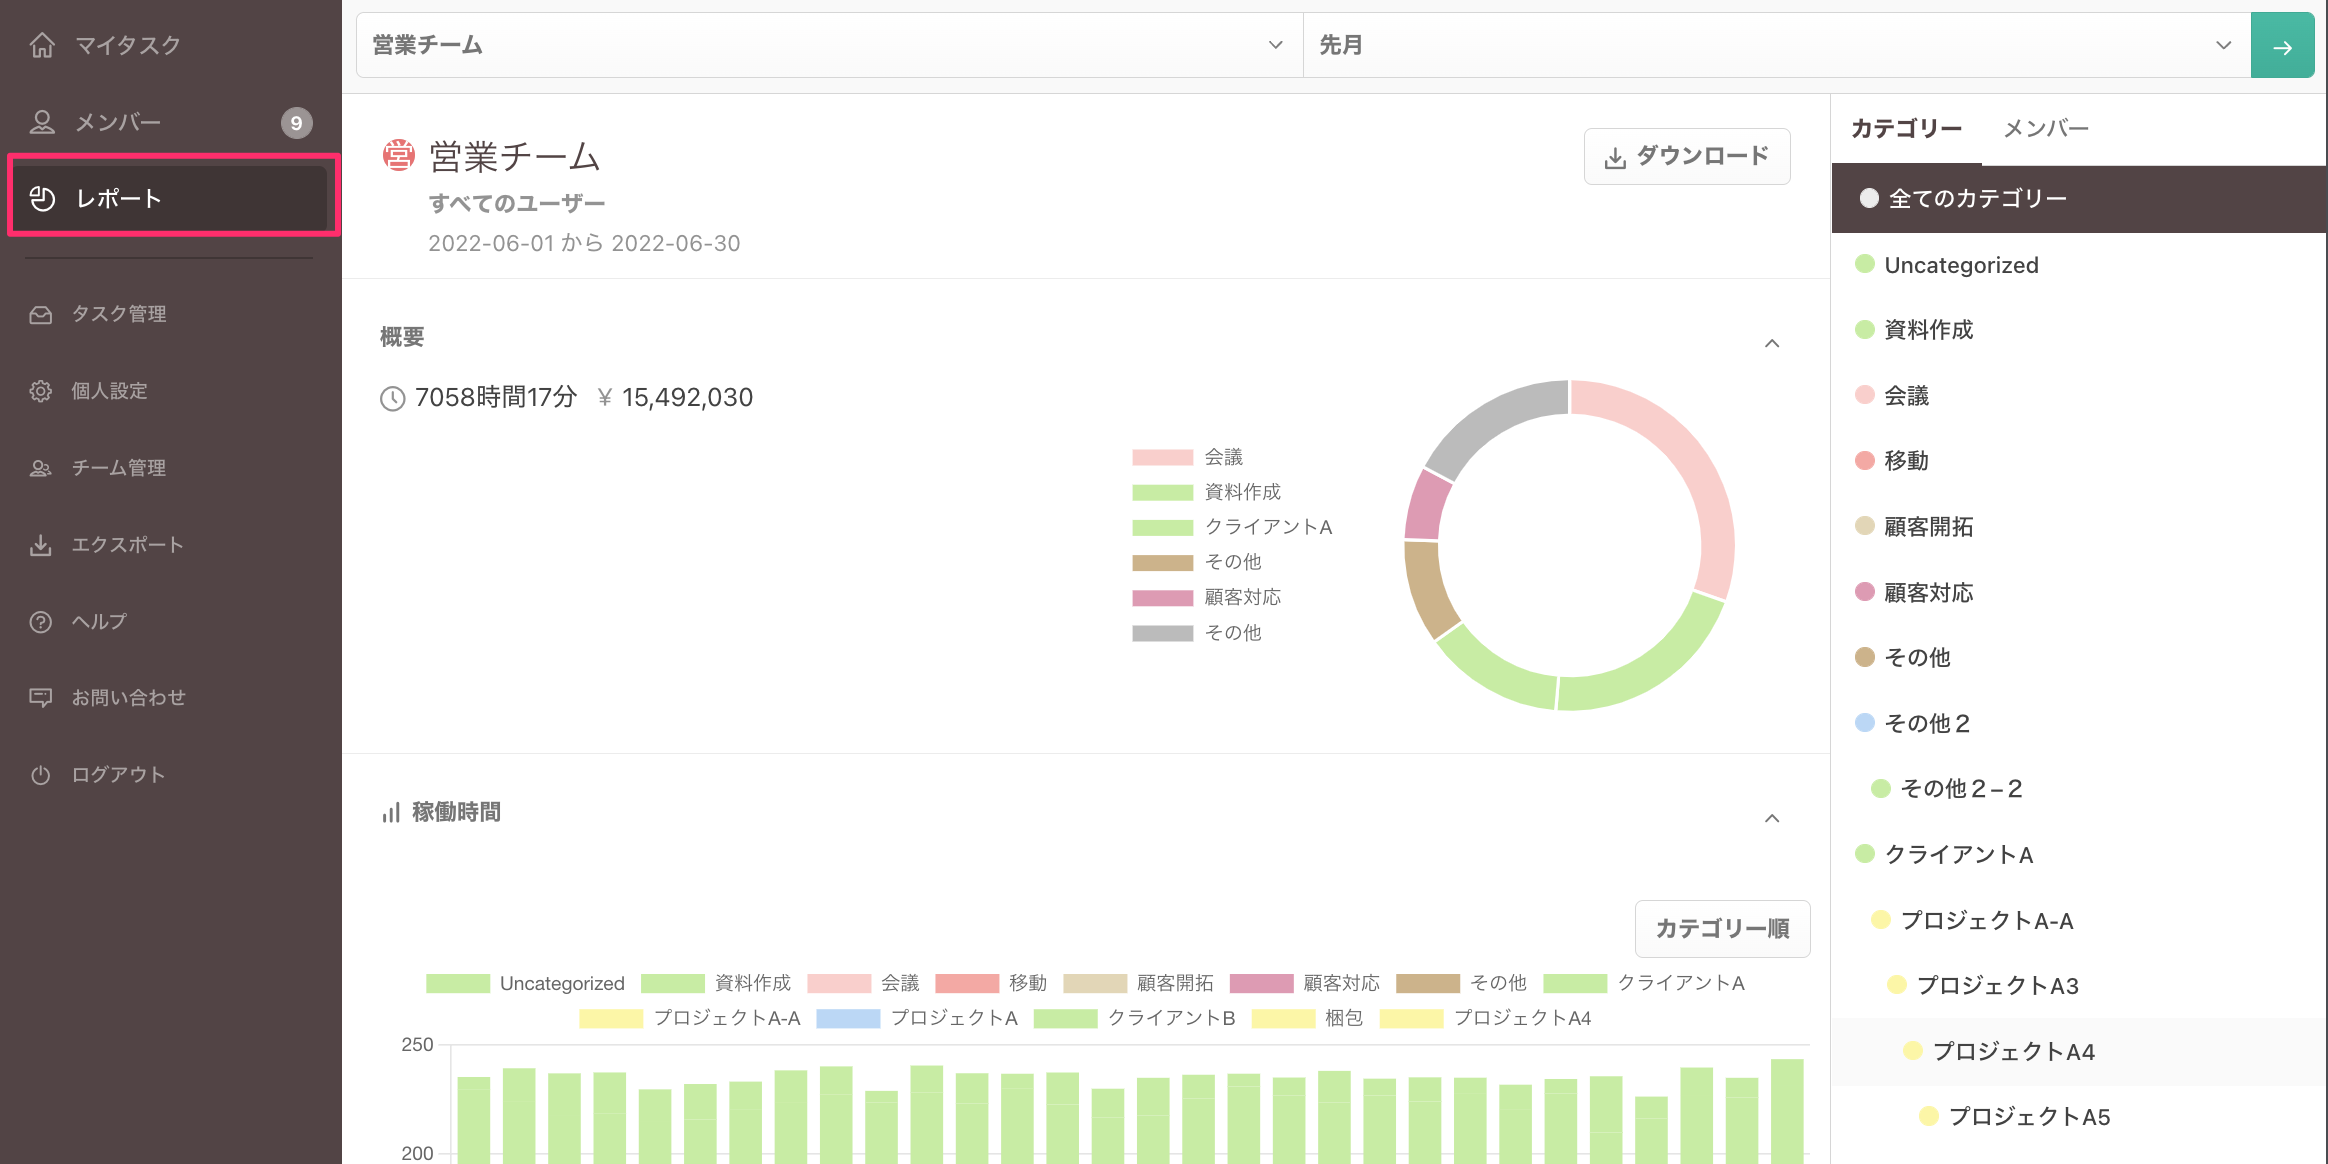
Task: Open the レポート section
Action: (120, 197)
